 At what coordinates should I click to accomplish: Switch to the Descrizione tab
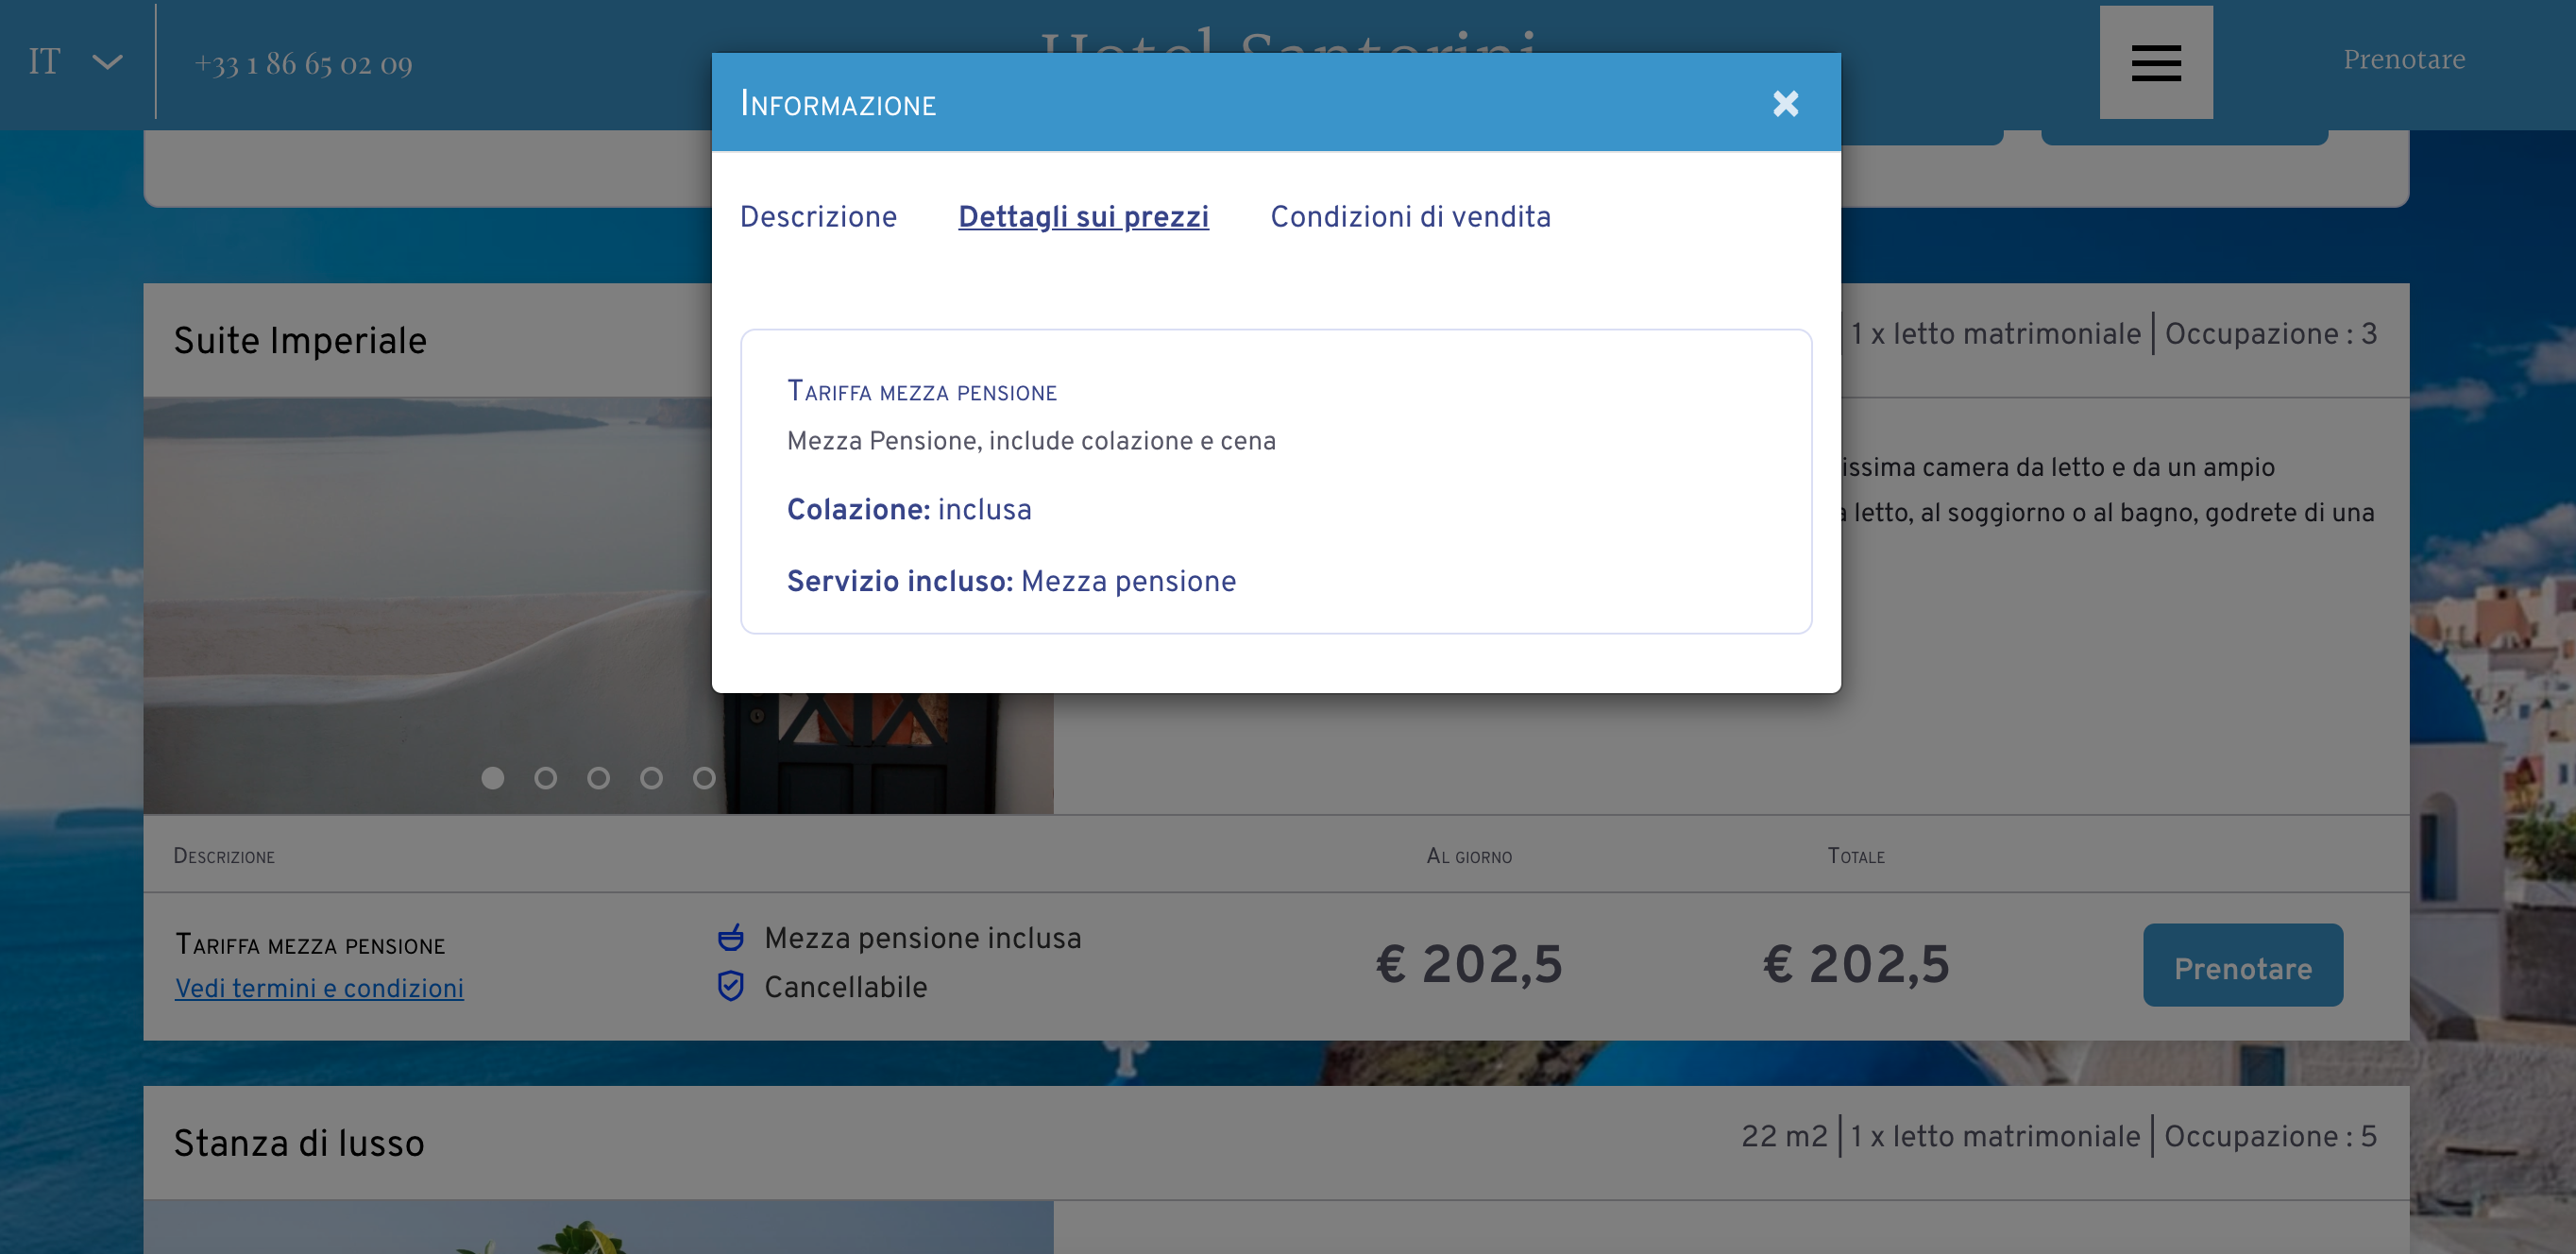tap(818, 216)
